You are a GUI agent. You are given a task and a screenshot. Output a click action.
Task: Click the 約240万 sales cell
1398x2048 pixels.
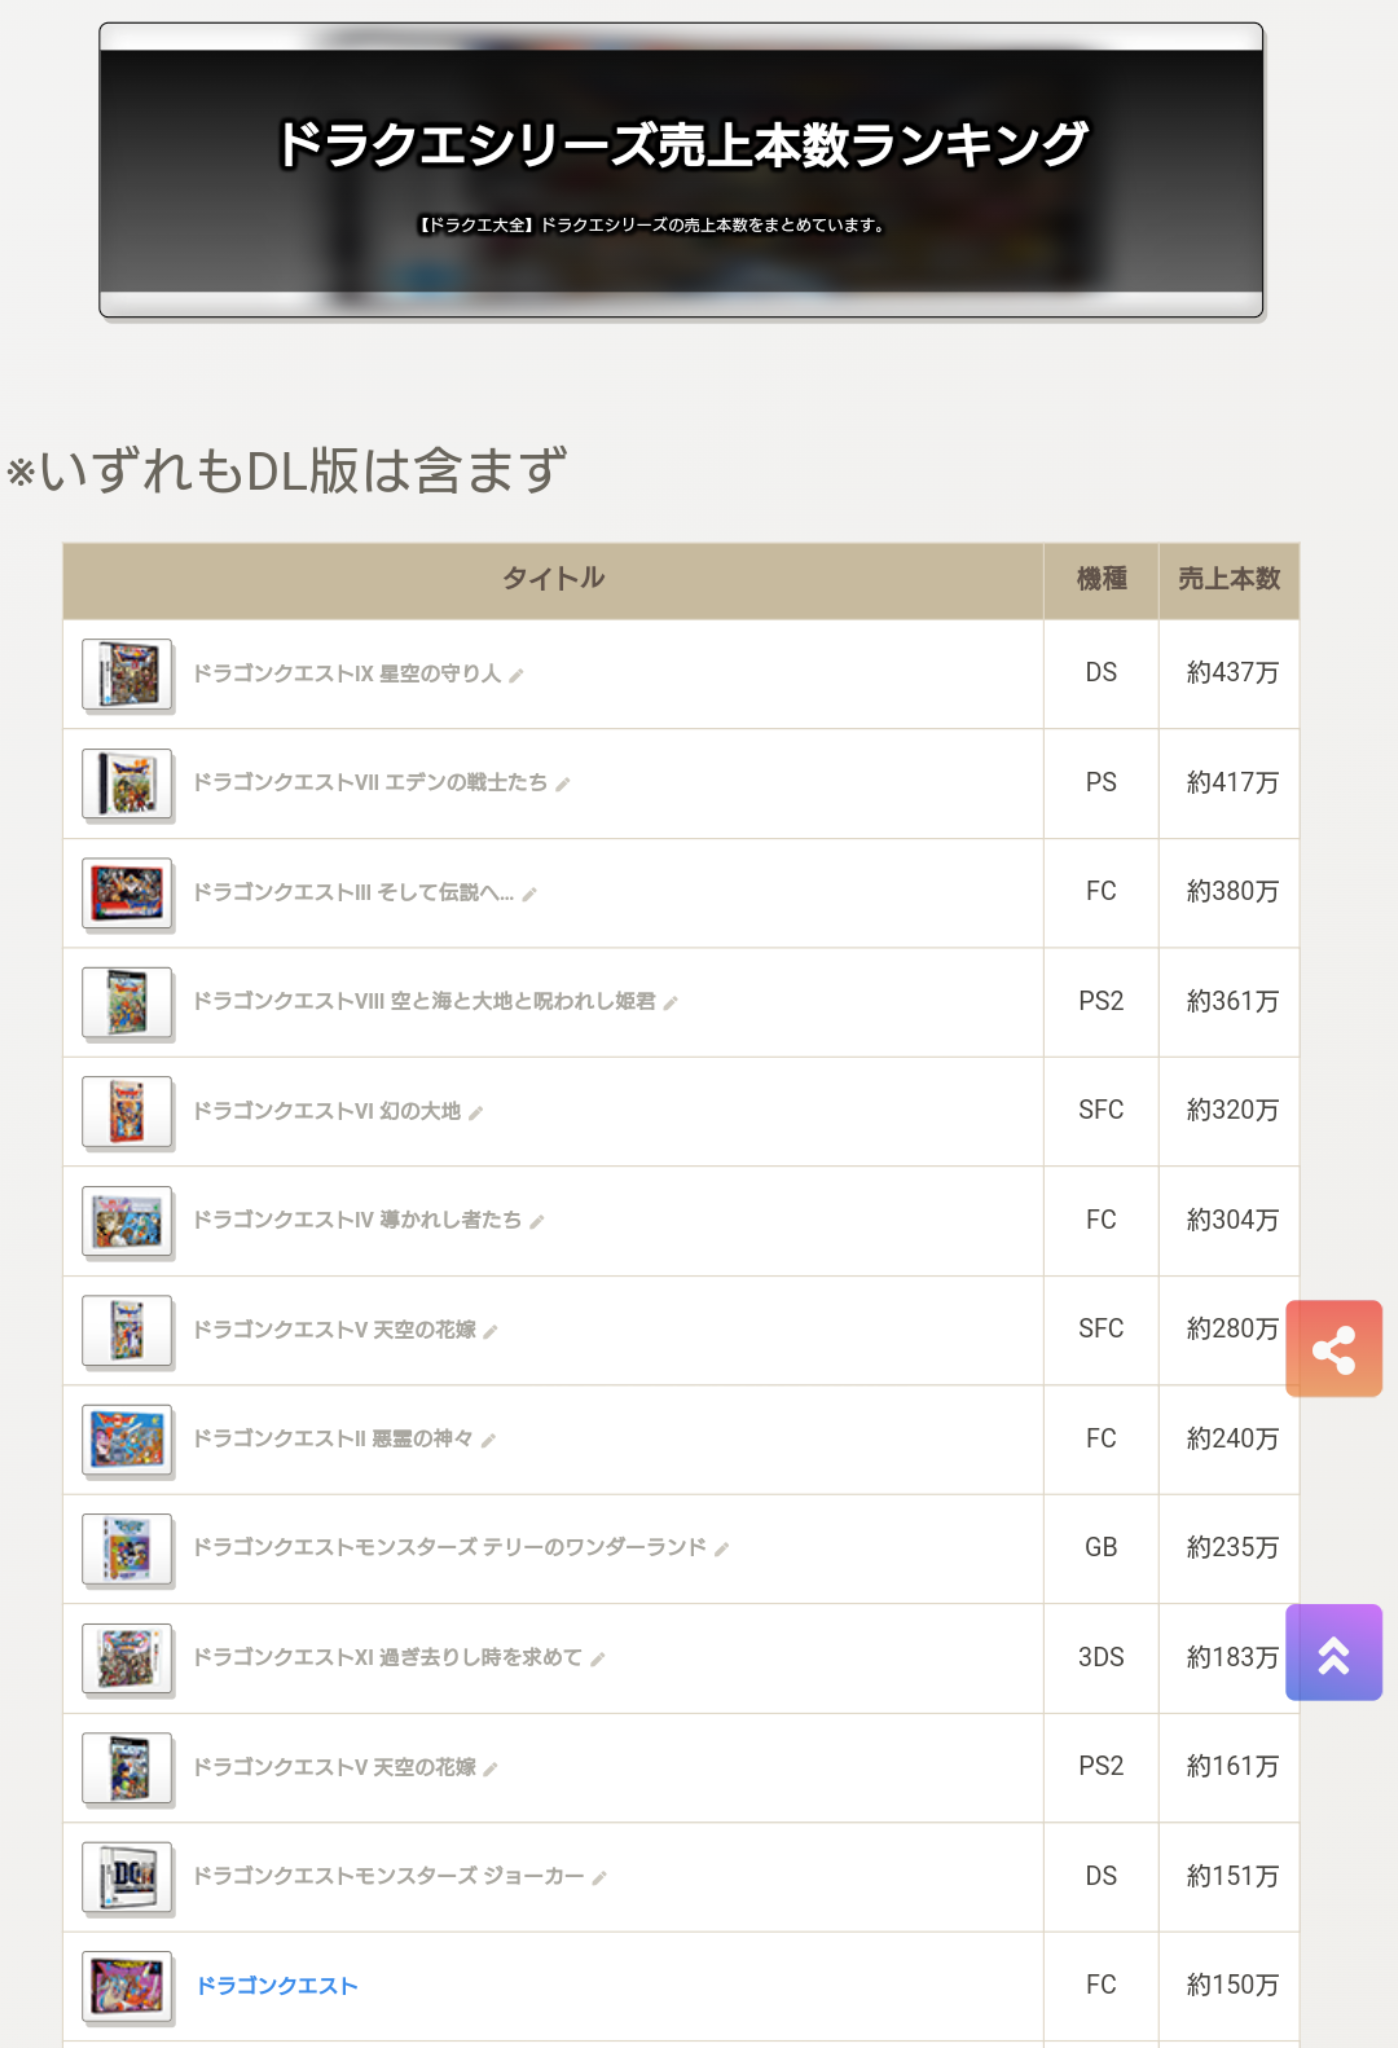tap(1229, 1439)
